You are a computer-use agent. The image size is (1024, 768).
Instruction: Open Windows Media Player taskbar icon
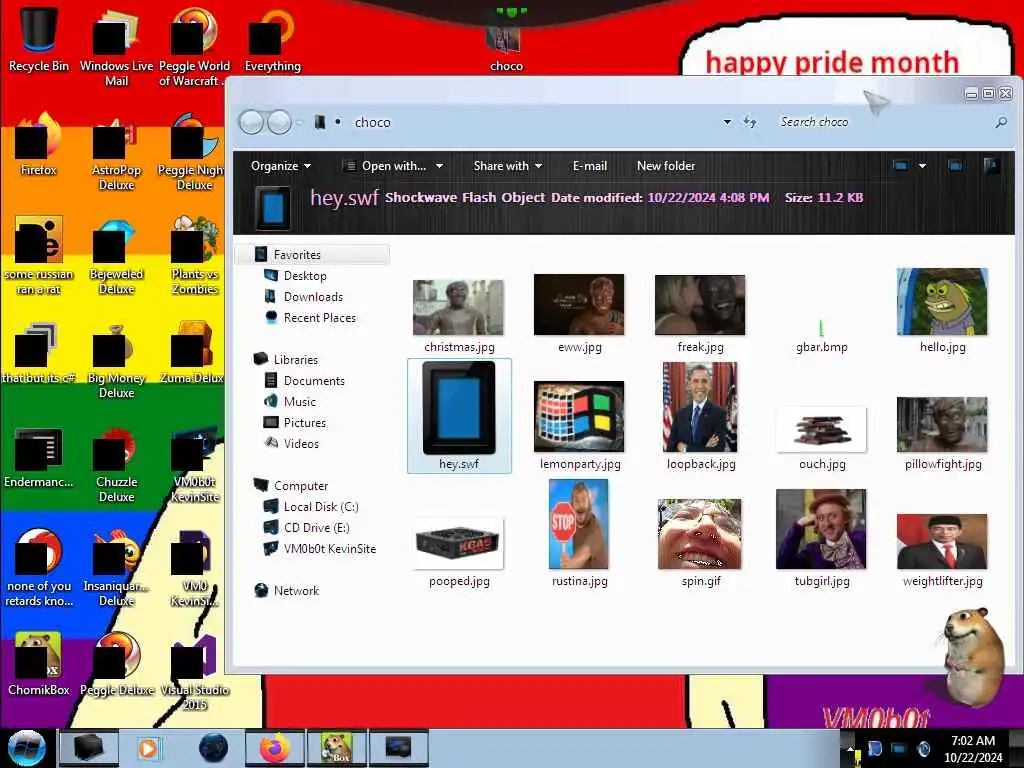click(148, 748)
